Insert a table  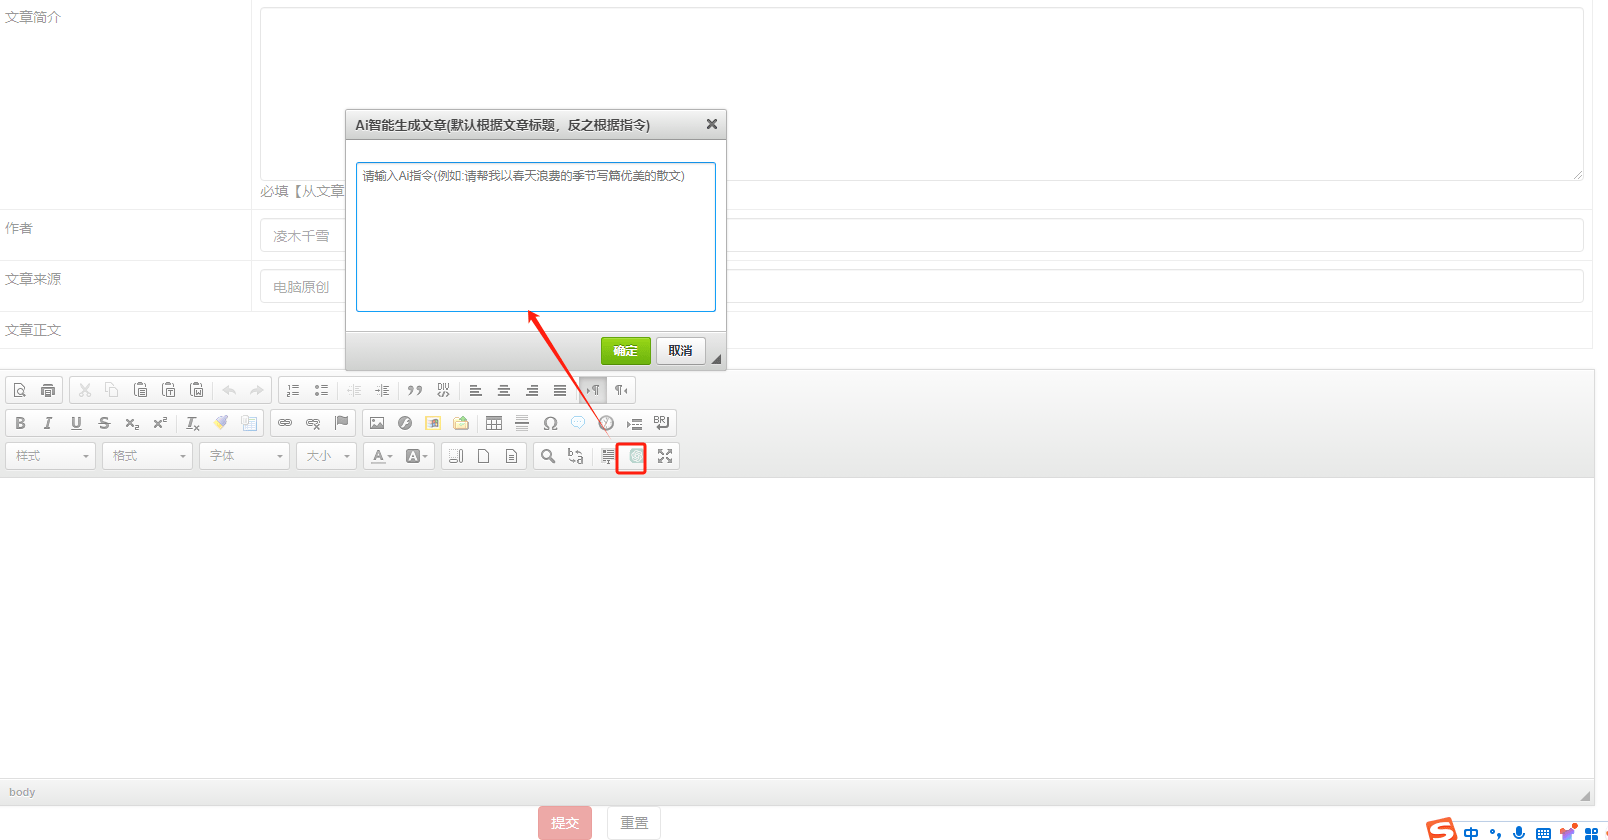click(x=494, y=423)
